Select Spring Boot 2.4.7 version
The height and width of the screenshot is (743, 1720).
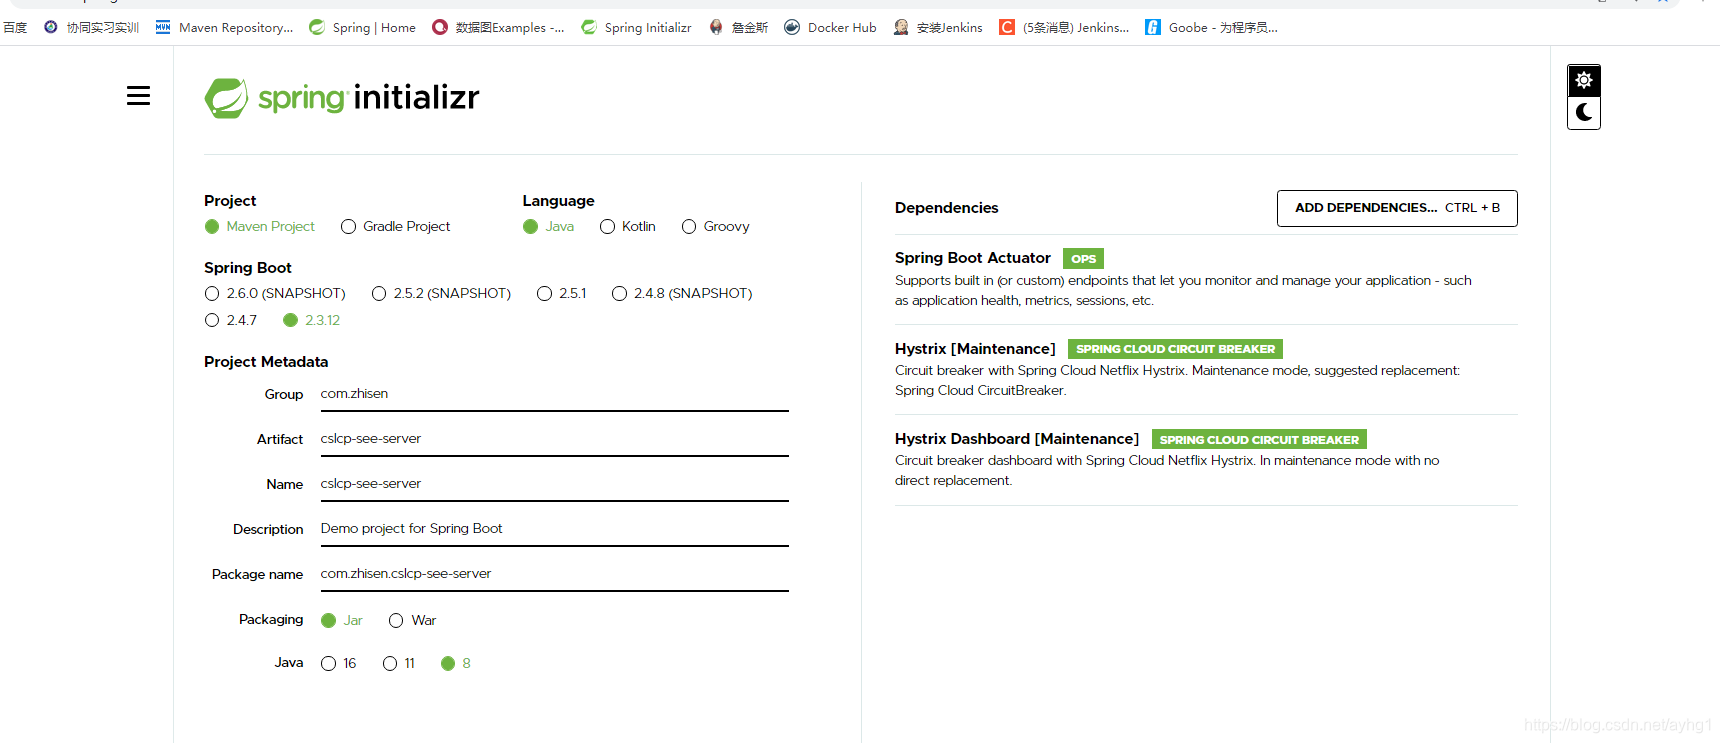(231, 321)
